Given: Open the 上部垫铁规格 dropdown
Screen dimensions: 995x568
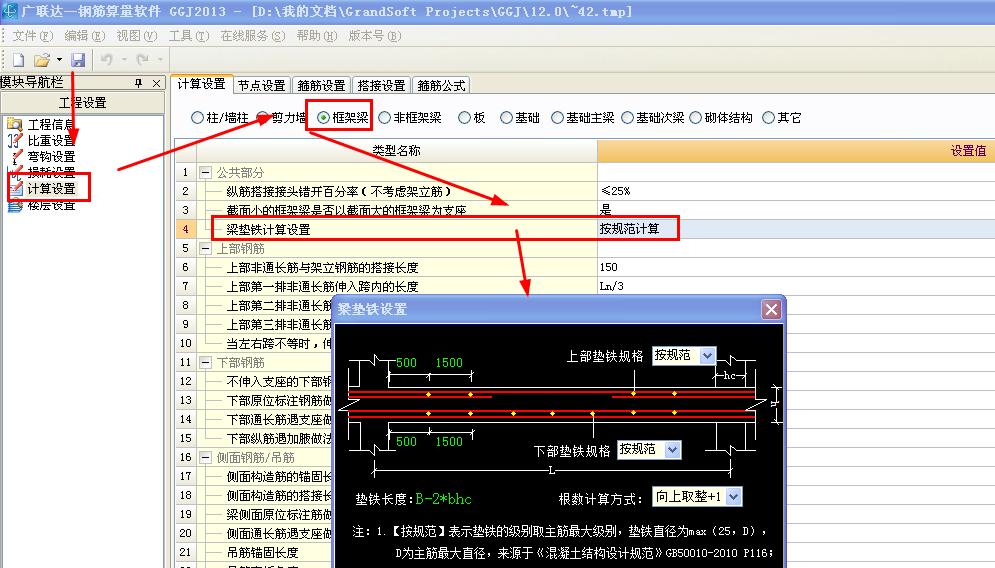Looking at the screenshot, I should point(708,355).
